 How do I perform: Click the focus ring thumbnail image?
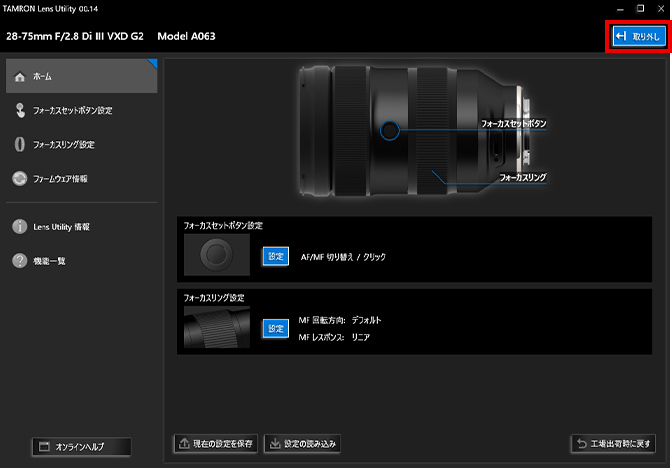click(217, 327)
